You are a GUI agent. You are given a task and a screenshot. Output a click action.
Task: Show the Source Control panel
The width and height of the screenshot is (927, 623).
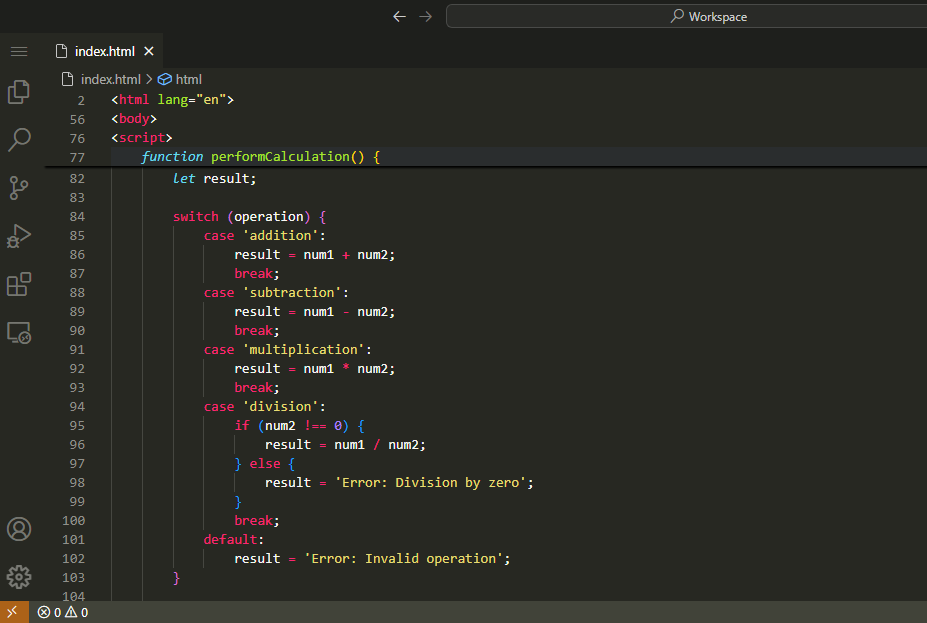(19, 187)
